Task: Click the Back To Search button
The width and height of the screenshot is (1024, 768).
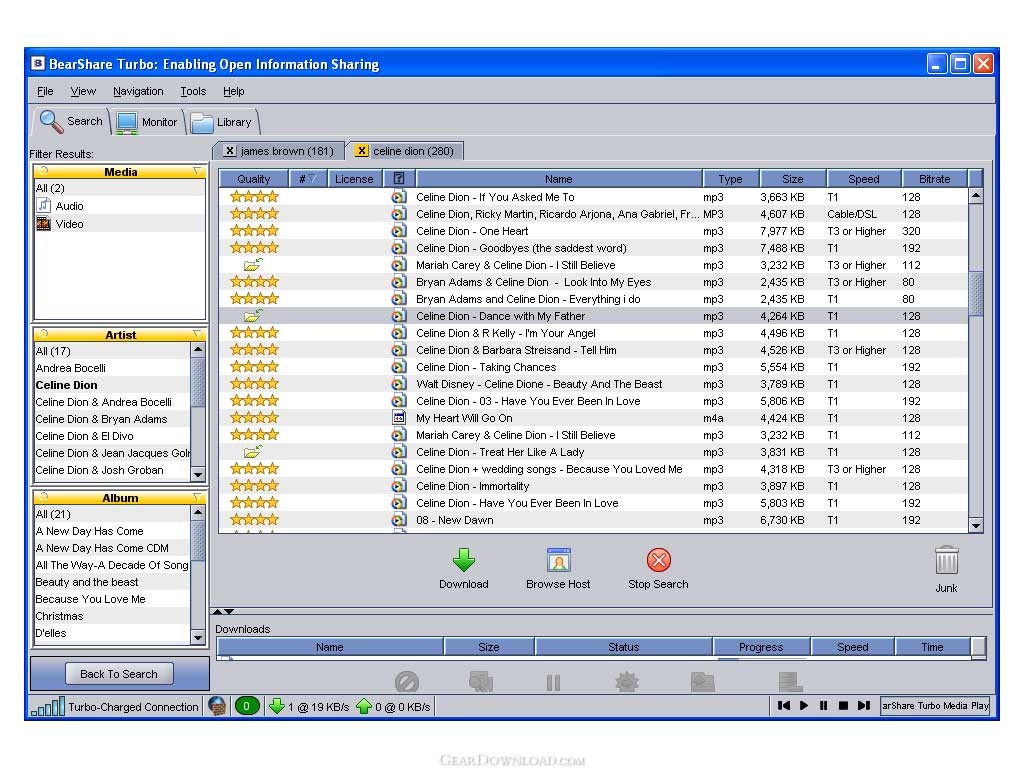Action: (119, 674)
